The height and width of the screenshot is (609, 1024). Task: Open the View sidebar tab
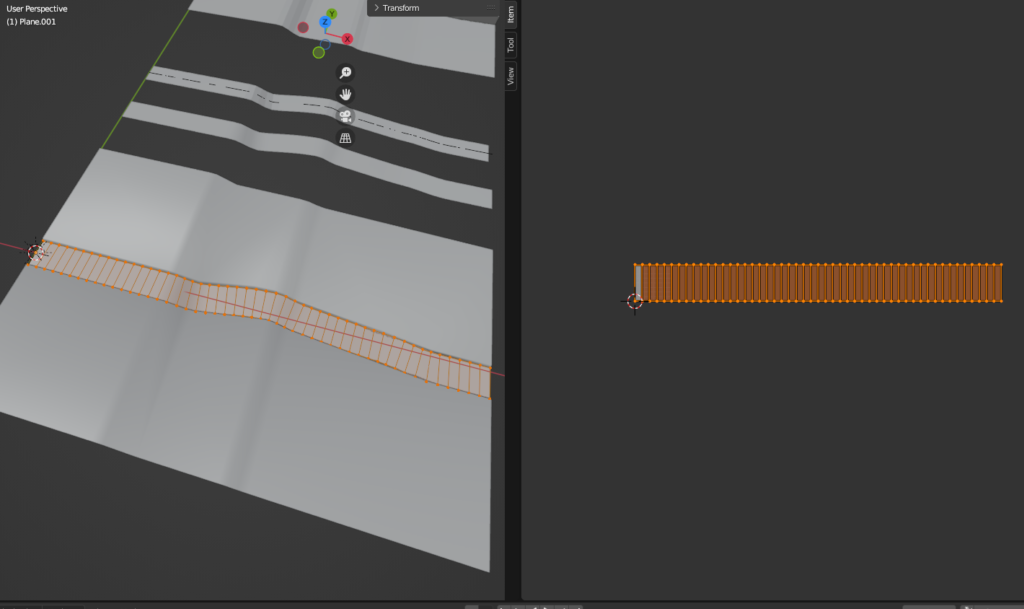511,76
